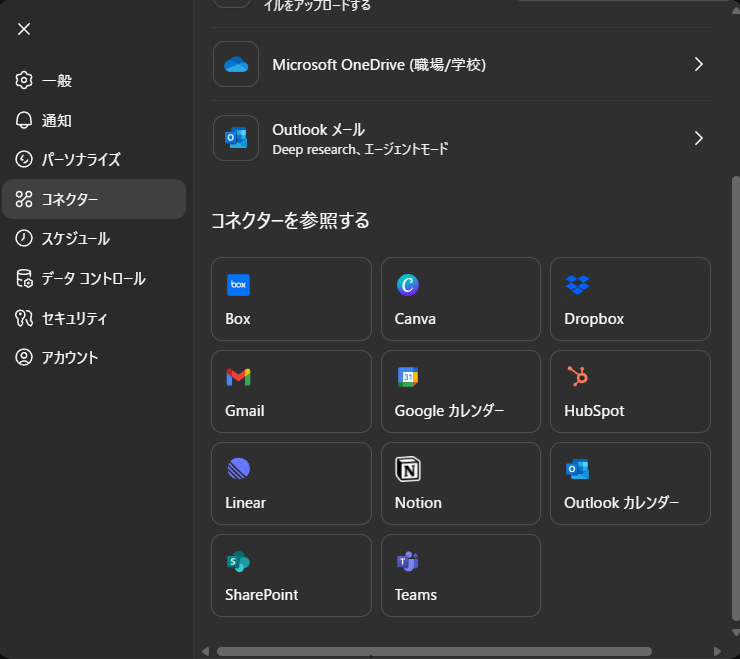The width and height of the screenshot is (740, 659).
Task: Click the コネクター sidebar icon
Action: tap(24, 199)
